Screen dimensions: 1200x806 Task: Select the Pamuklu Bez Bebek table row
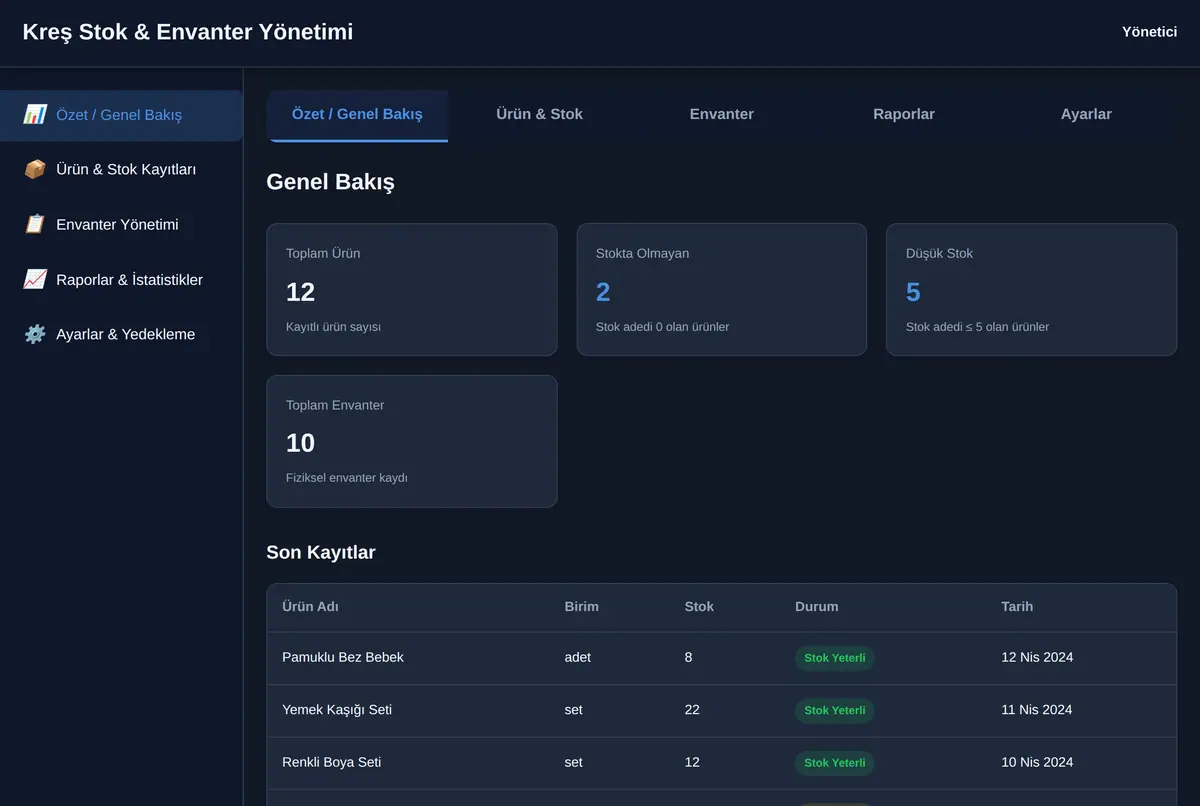[x=721, y=658]
